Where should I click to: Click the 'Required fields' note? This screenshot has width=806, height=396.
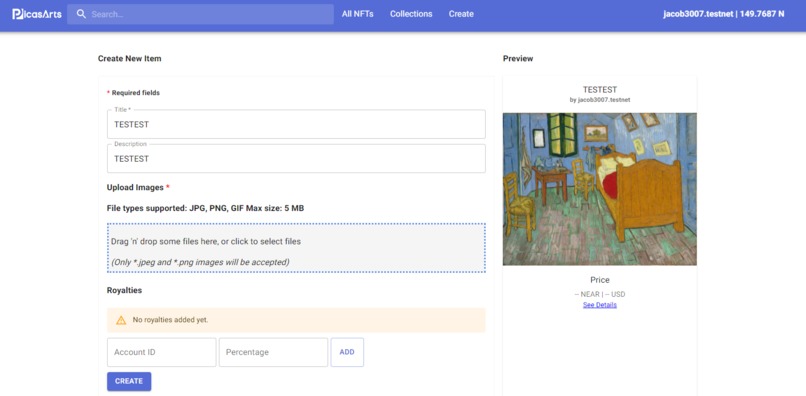[133, 93]
